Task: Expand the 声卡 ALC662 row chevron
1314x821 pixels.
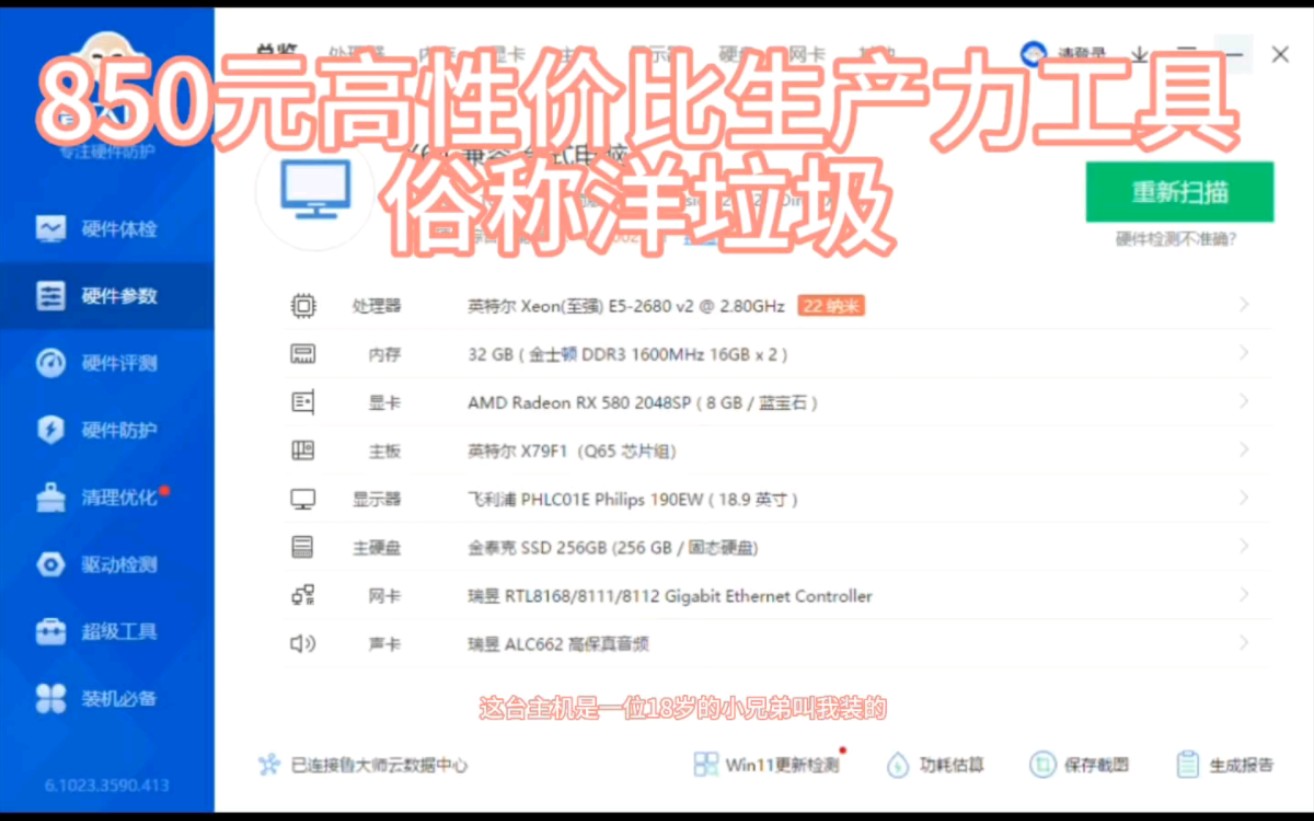Action: (x=1244, y=642)
